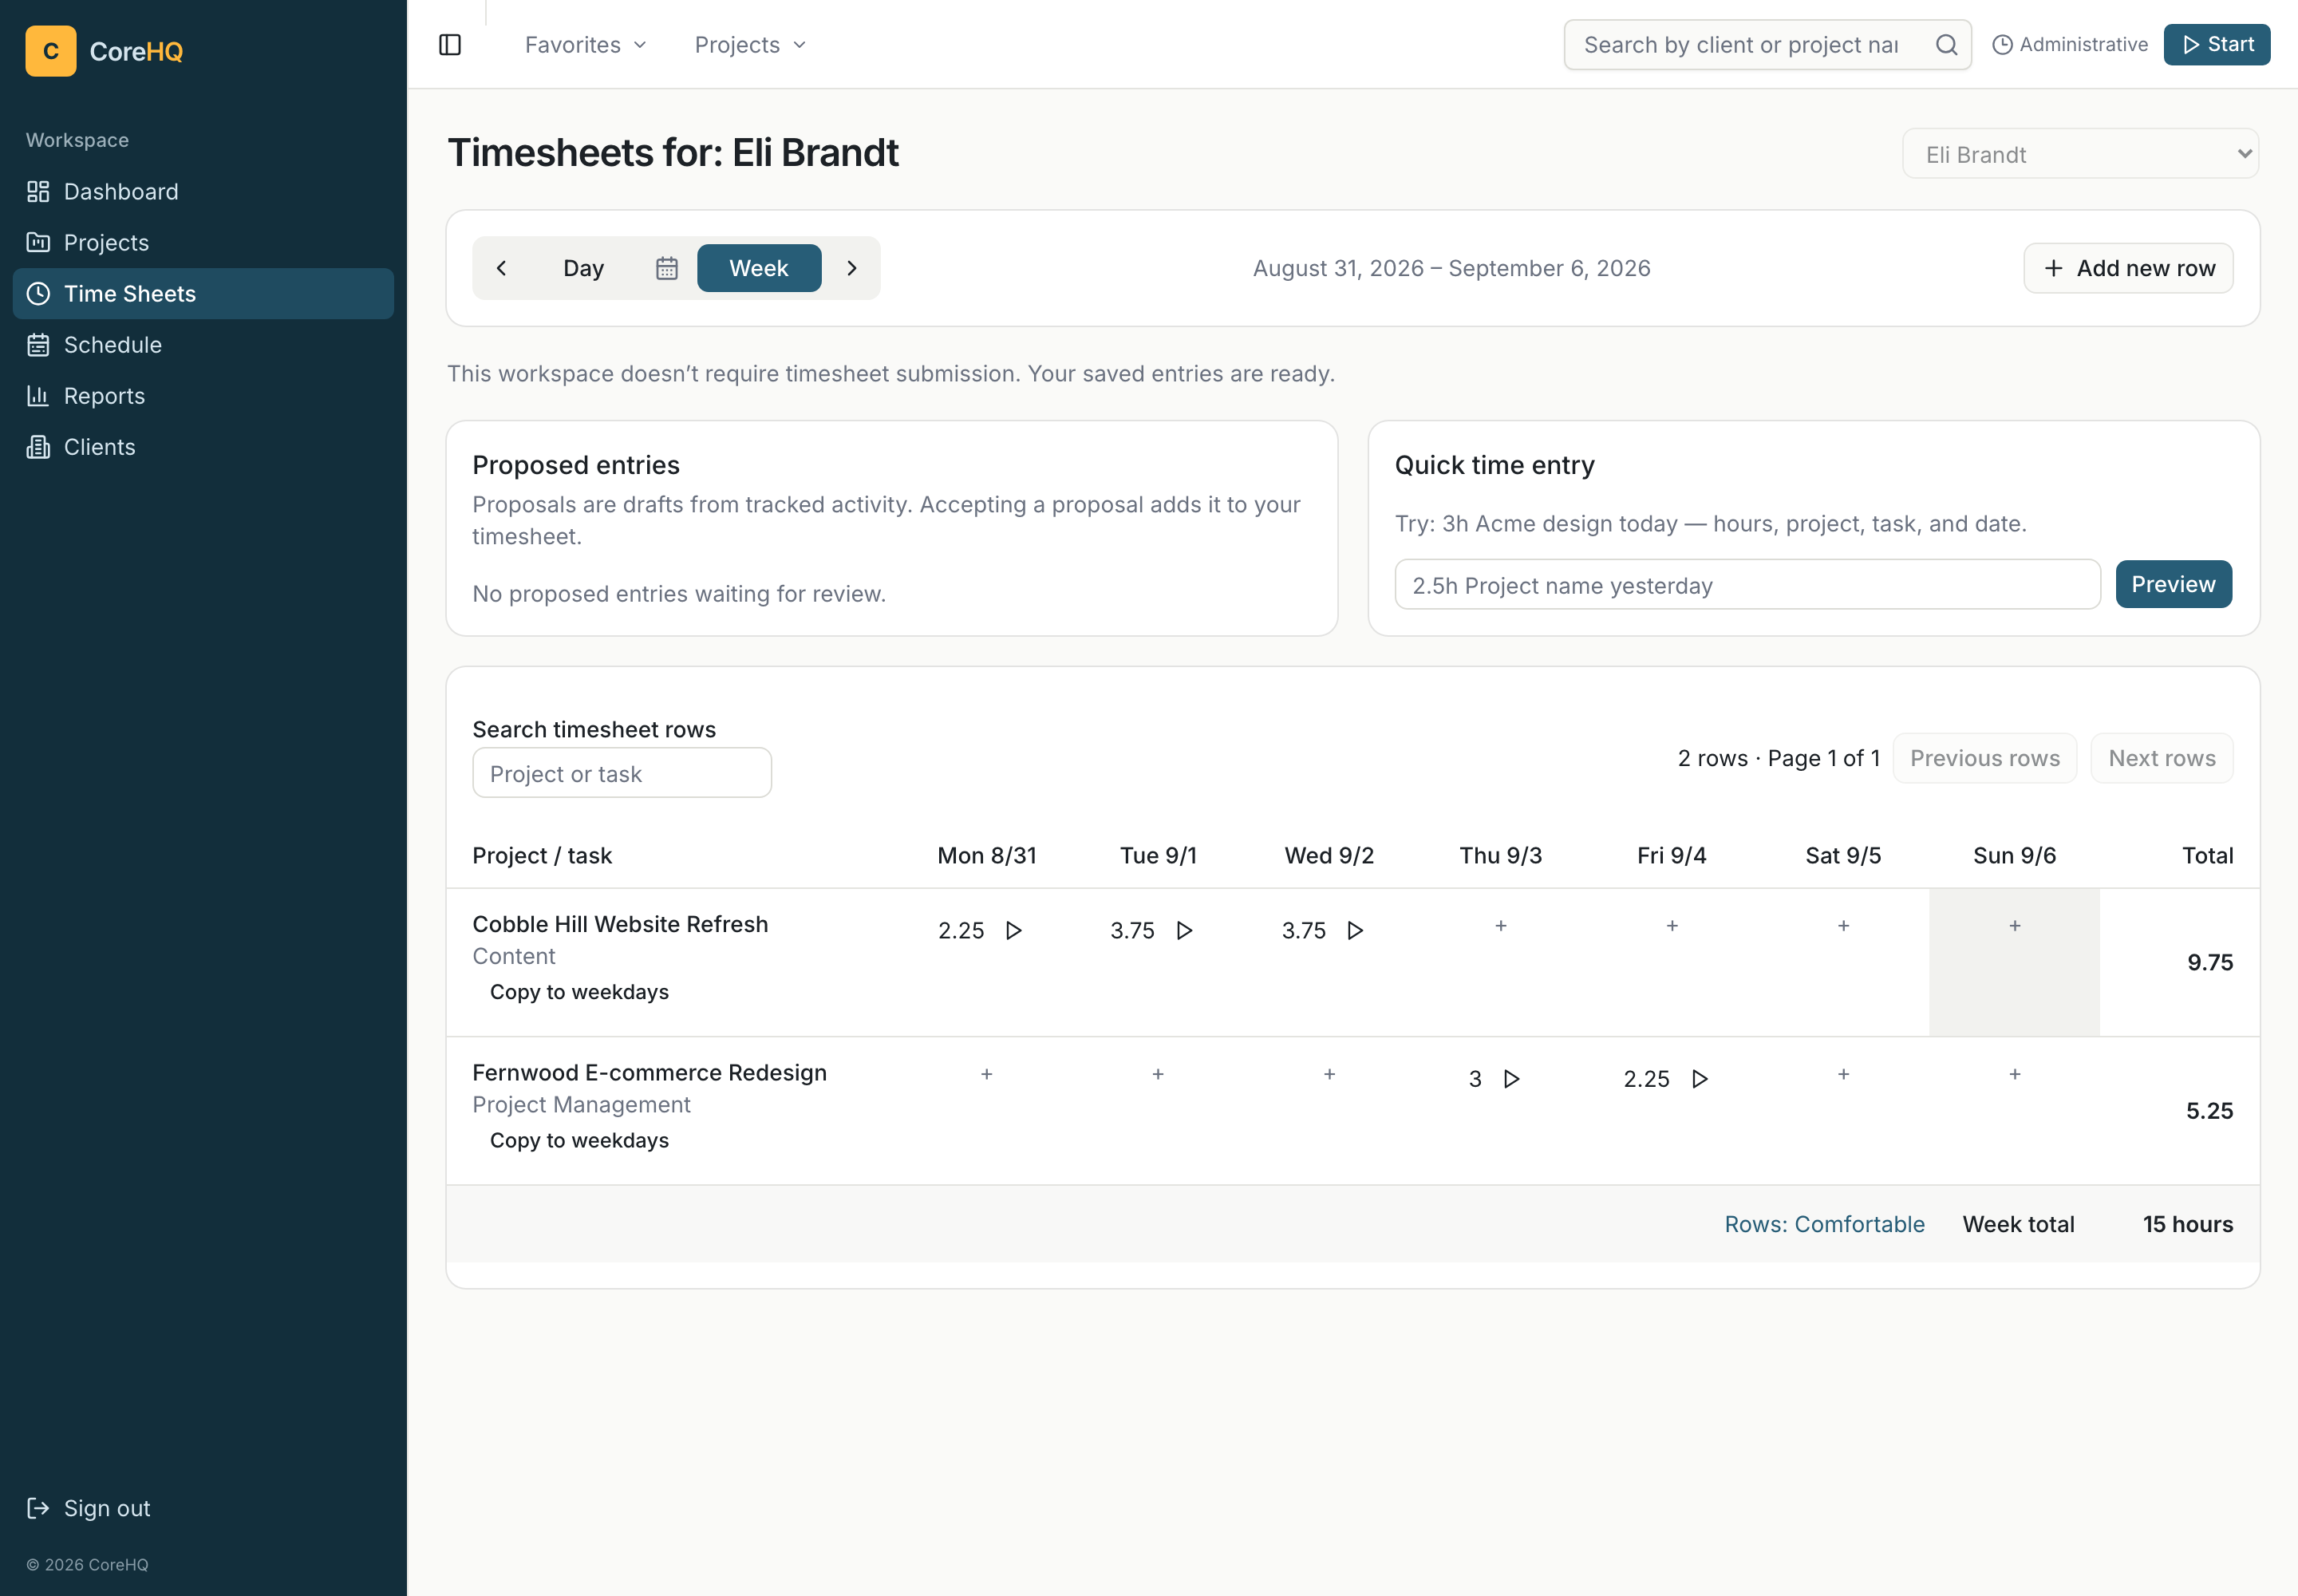Go to next week arrow

point(852,268)
